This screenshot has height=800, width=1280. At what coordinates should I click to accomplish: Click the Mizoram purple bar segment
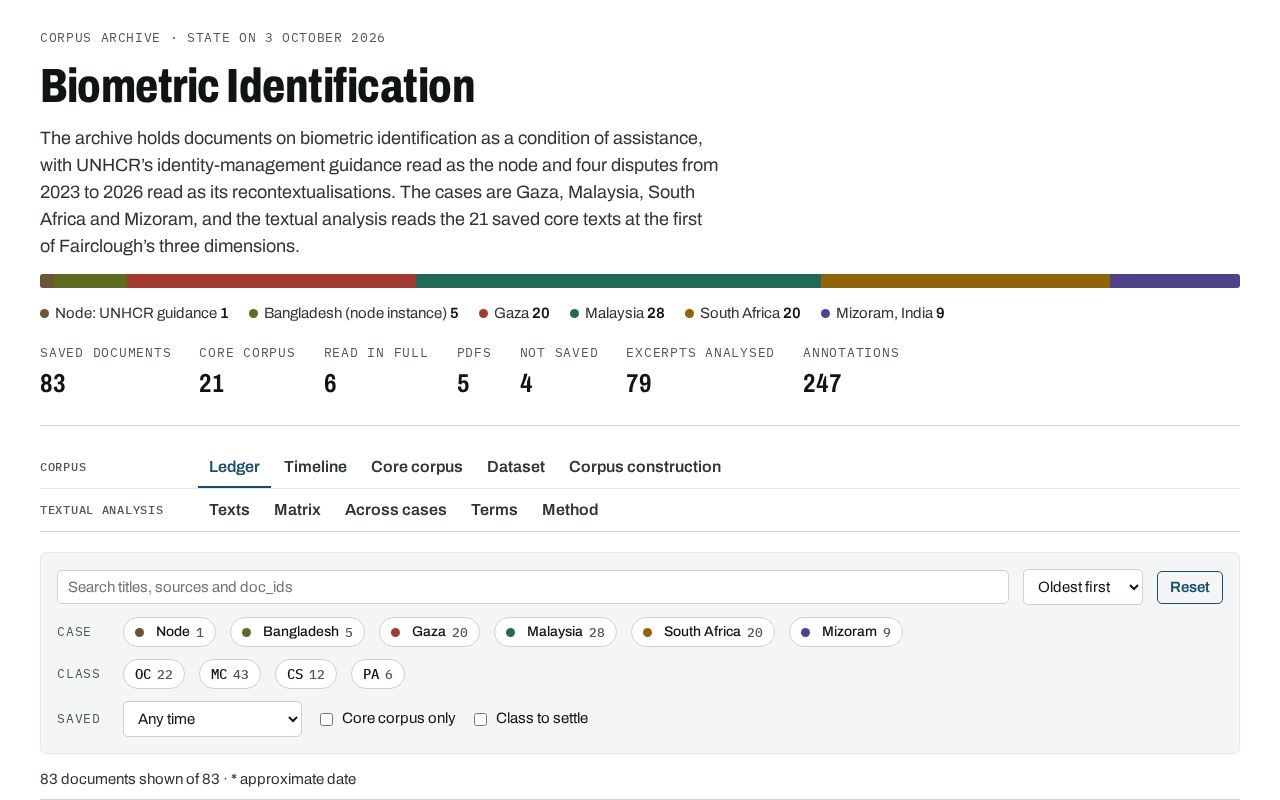(1175, 281)
